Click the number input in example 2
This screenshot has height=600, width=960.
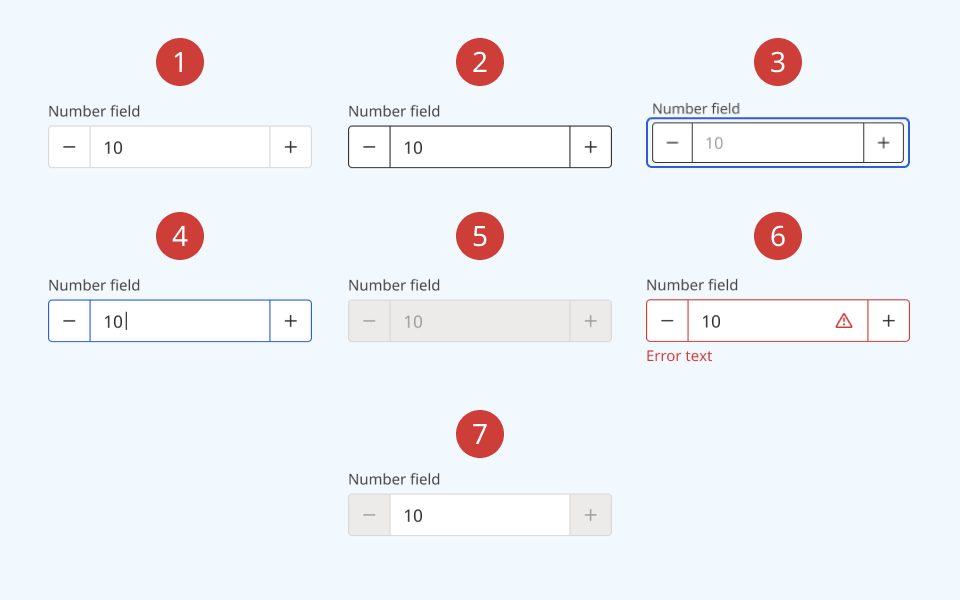[480, 147]
